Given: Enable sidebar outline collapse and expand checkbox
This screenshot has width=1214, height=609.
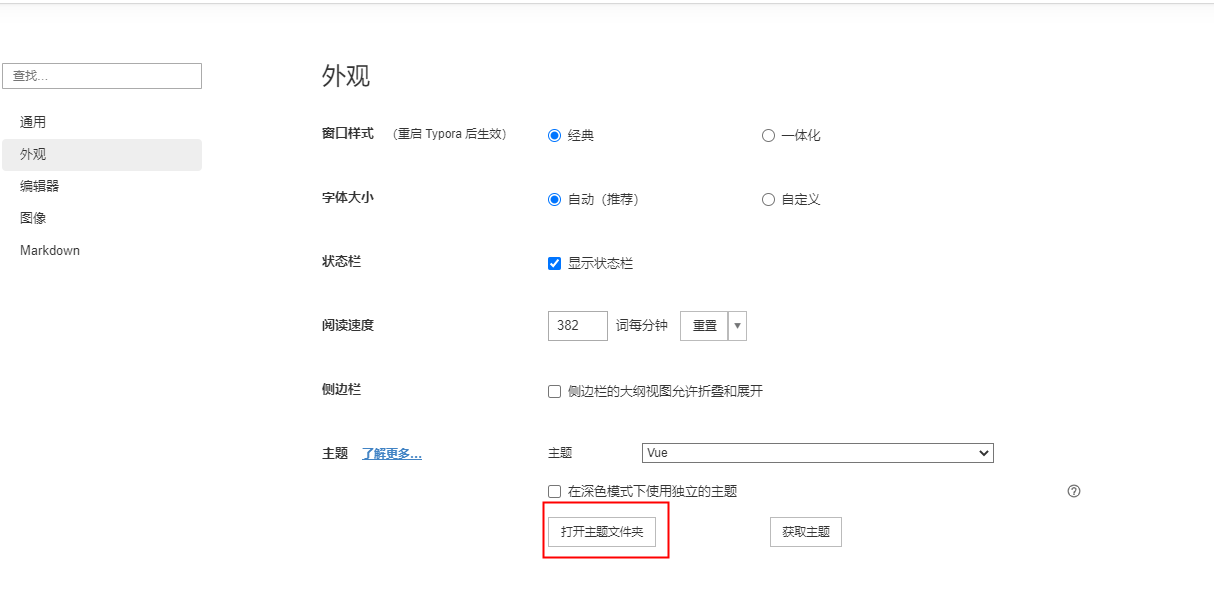Looking at the screenshot, I should 555,392.
